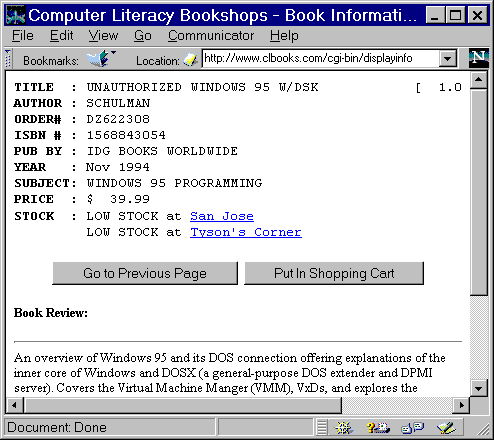Open the View menu
Screen dimensions: 494x440
(x=103, y=36)
